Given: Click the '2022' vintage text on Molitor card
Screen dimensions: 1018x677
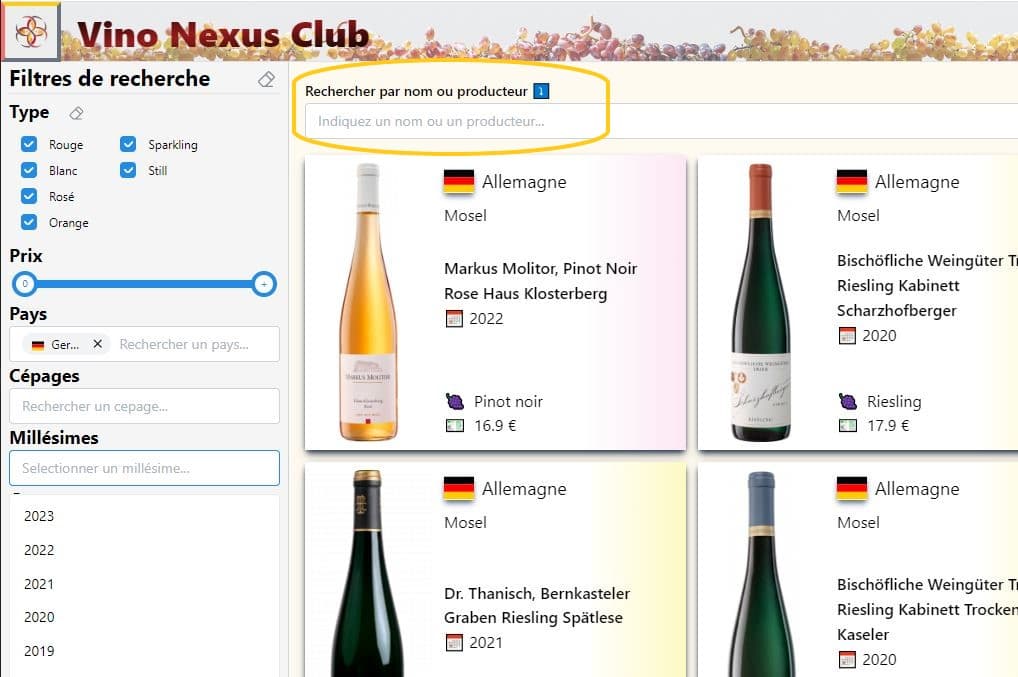Looking at the screenshot, I should pyautogui.click(x=486, y=319).
